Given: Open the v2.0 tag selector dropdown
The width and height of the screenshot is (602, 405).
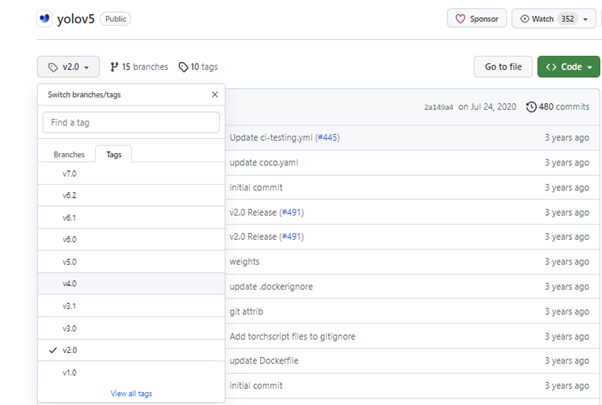Looking at the screenshot, I should (68, 67).
